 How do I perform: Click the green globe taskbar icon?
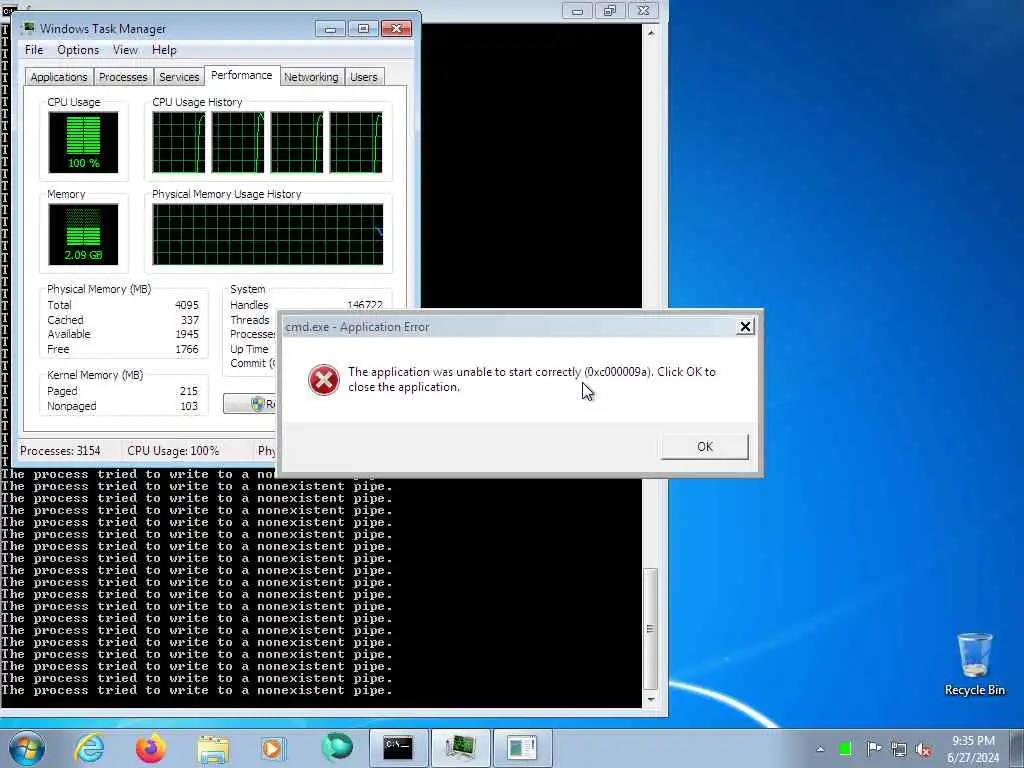coord(336,747)
